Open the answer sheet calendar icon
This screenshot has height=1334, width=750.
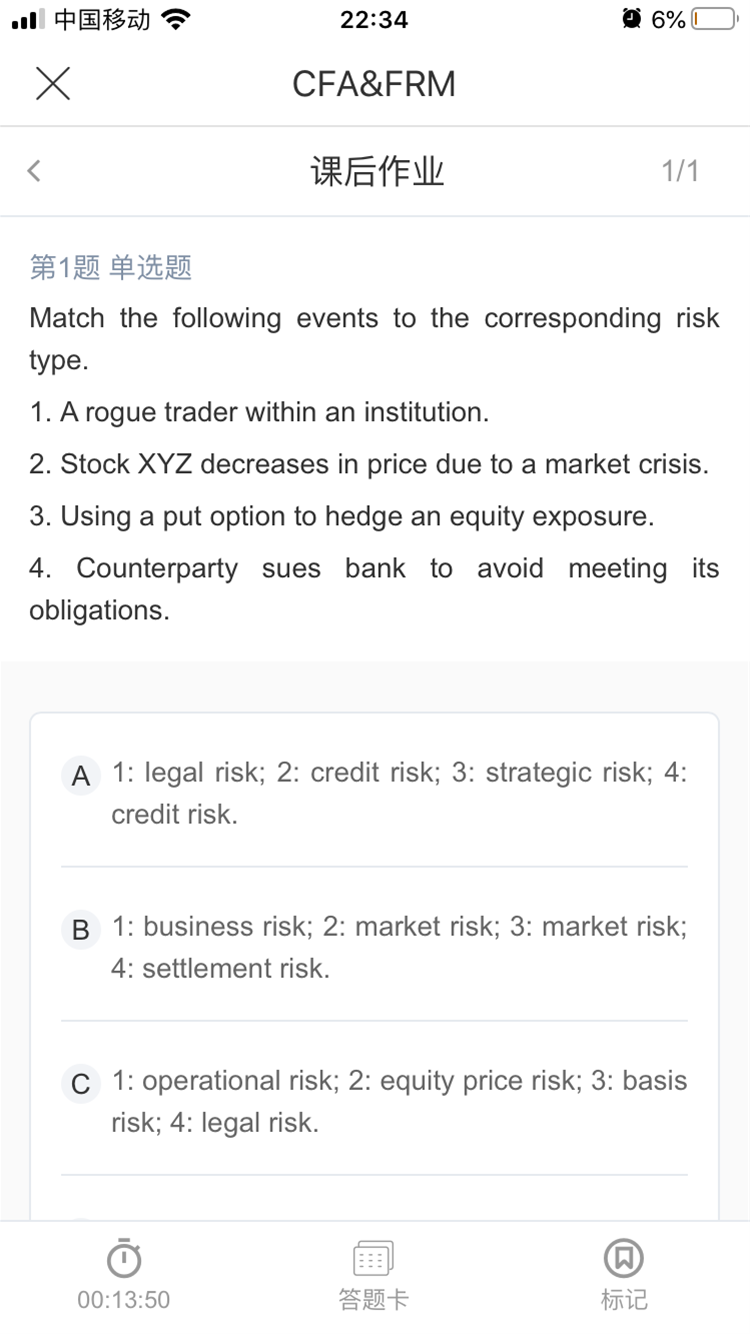pyautogui.click(x=373, y=1258)
